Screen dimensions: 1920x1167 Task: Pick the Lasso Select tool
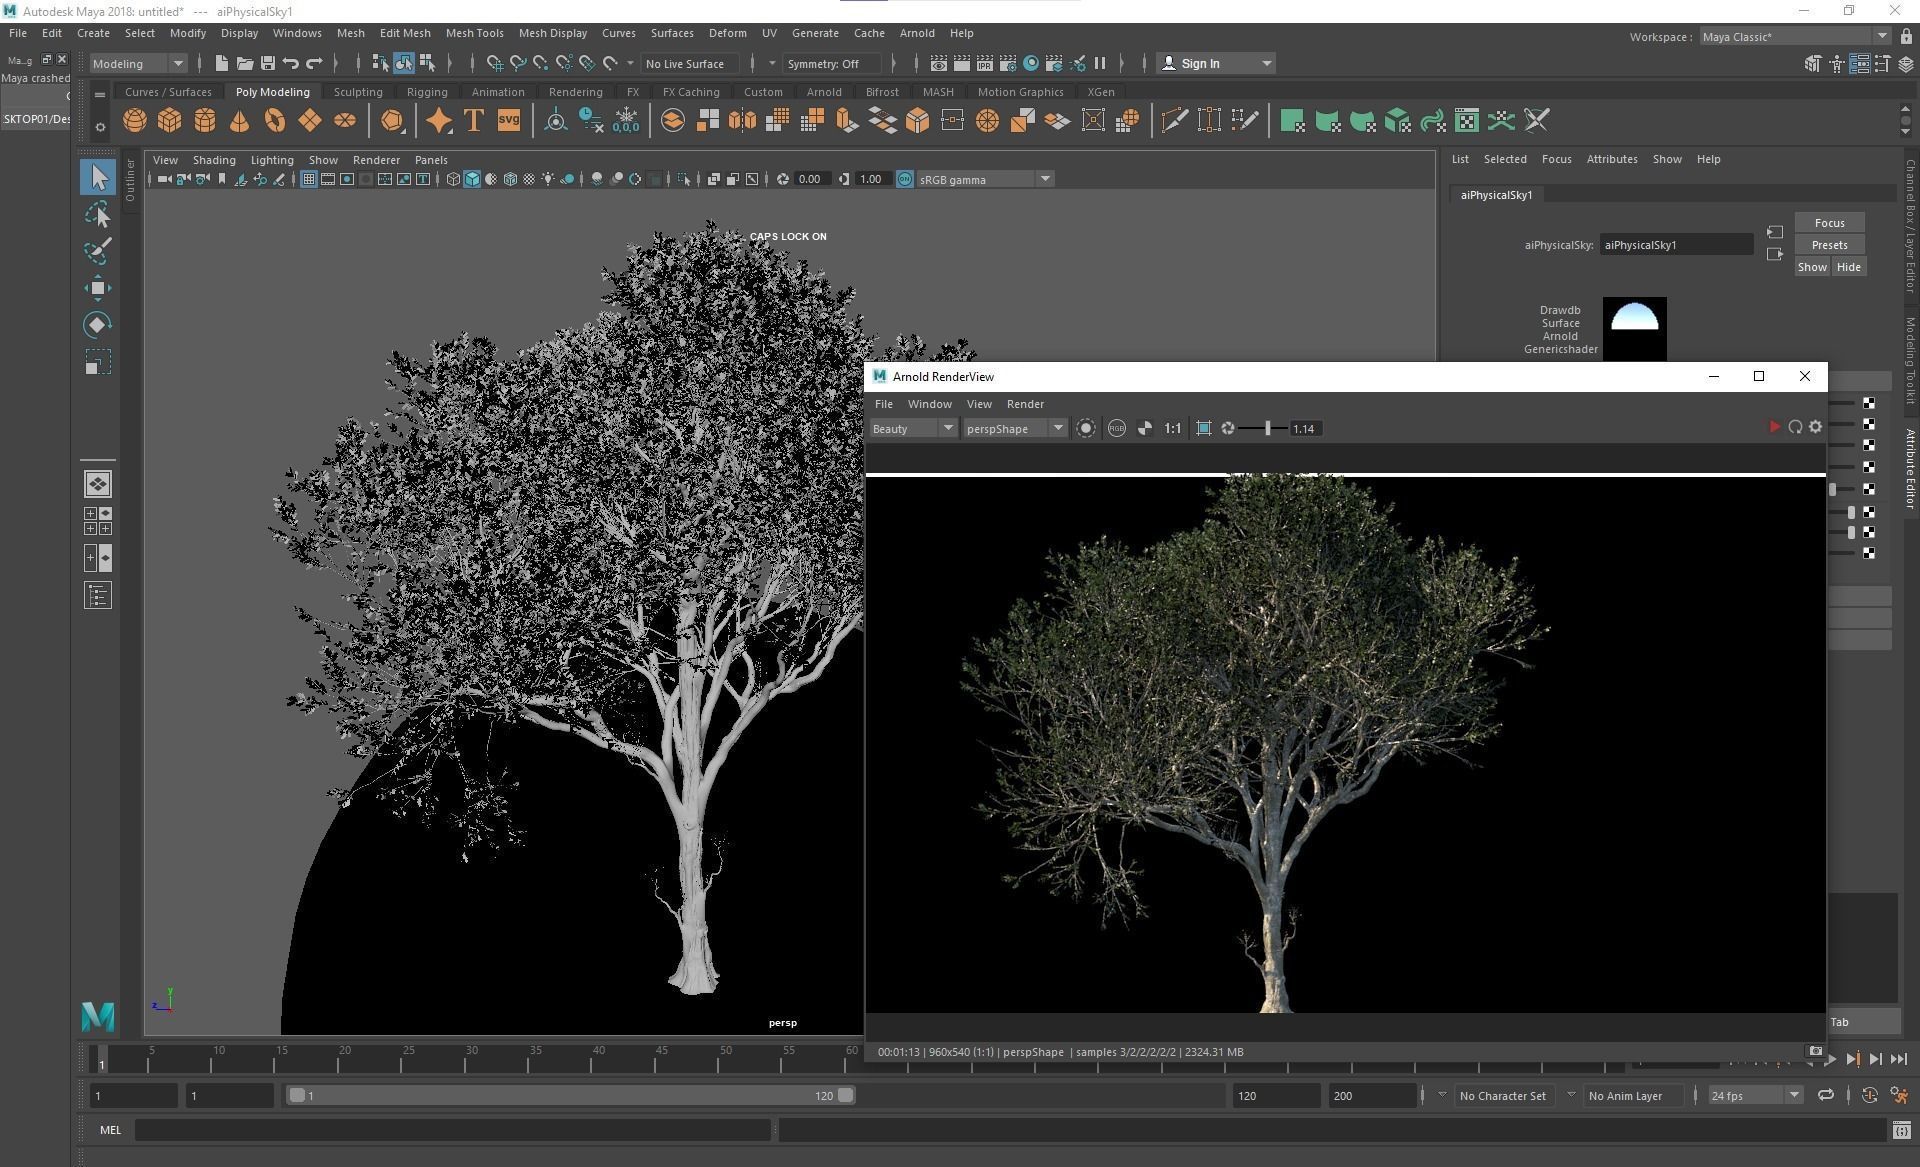98,214
